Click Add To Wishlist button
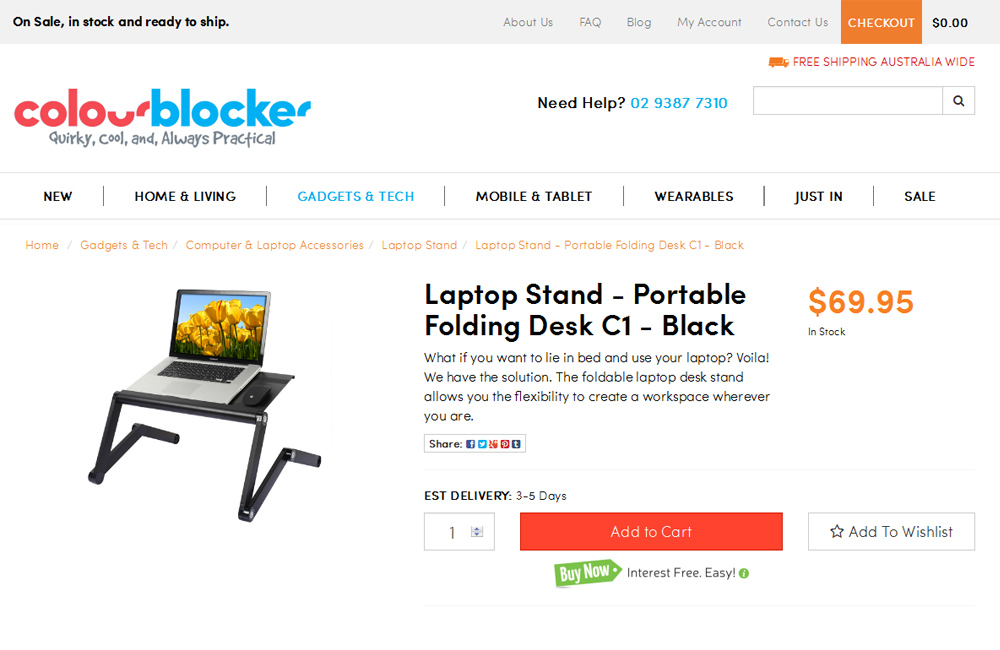The width and height of the screenshot is (1000, 650). pyautogui.click(x=891, y=531)
